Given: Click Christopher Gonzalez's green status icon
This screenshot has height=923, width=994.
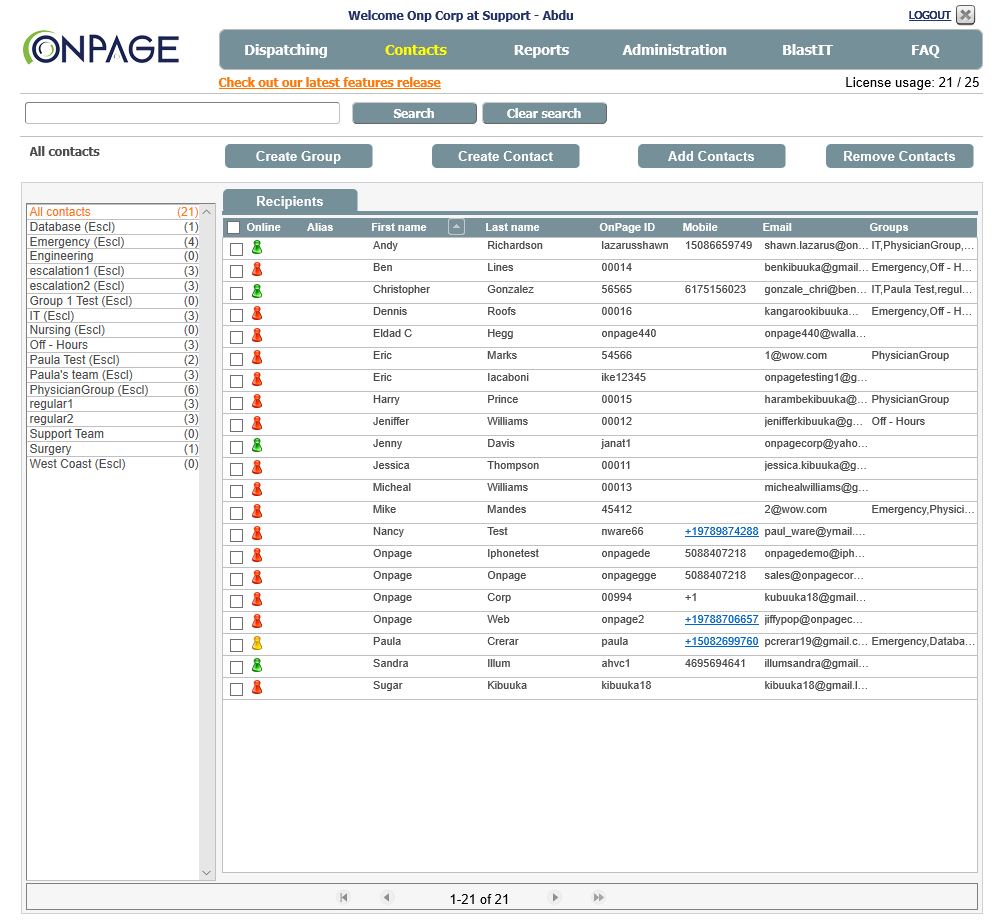Looking at the screenshot, I should tap(257, 292).
